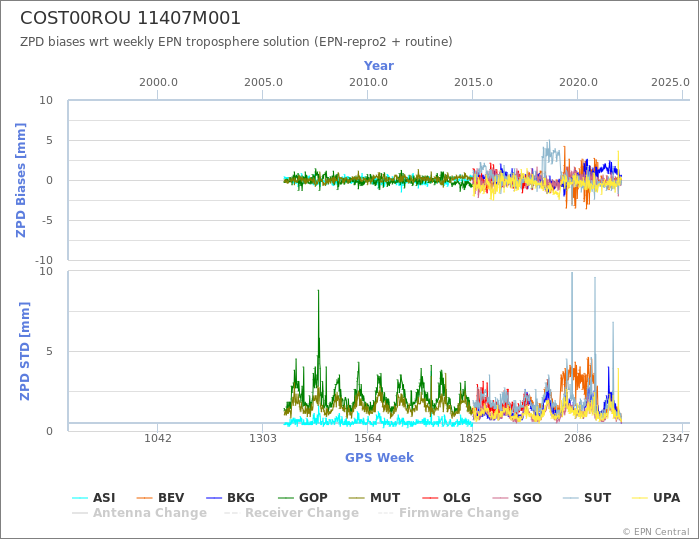Toggle the MUT series legend entry

tap(374, 498)
